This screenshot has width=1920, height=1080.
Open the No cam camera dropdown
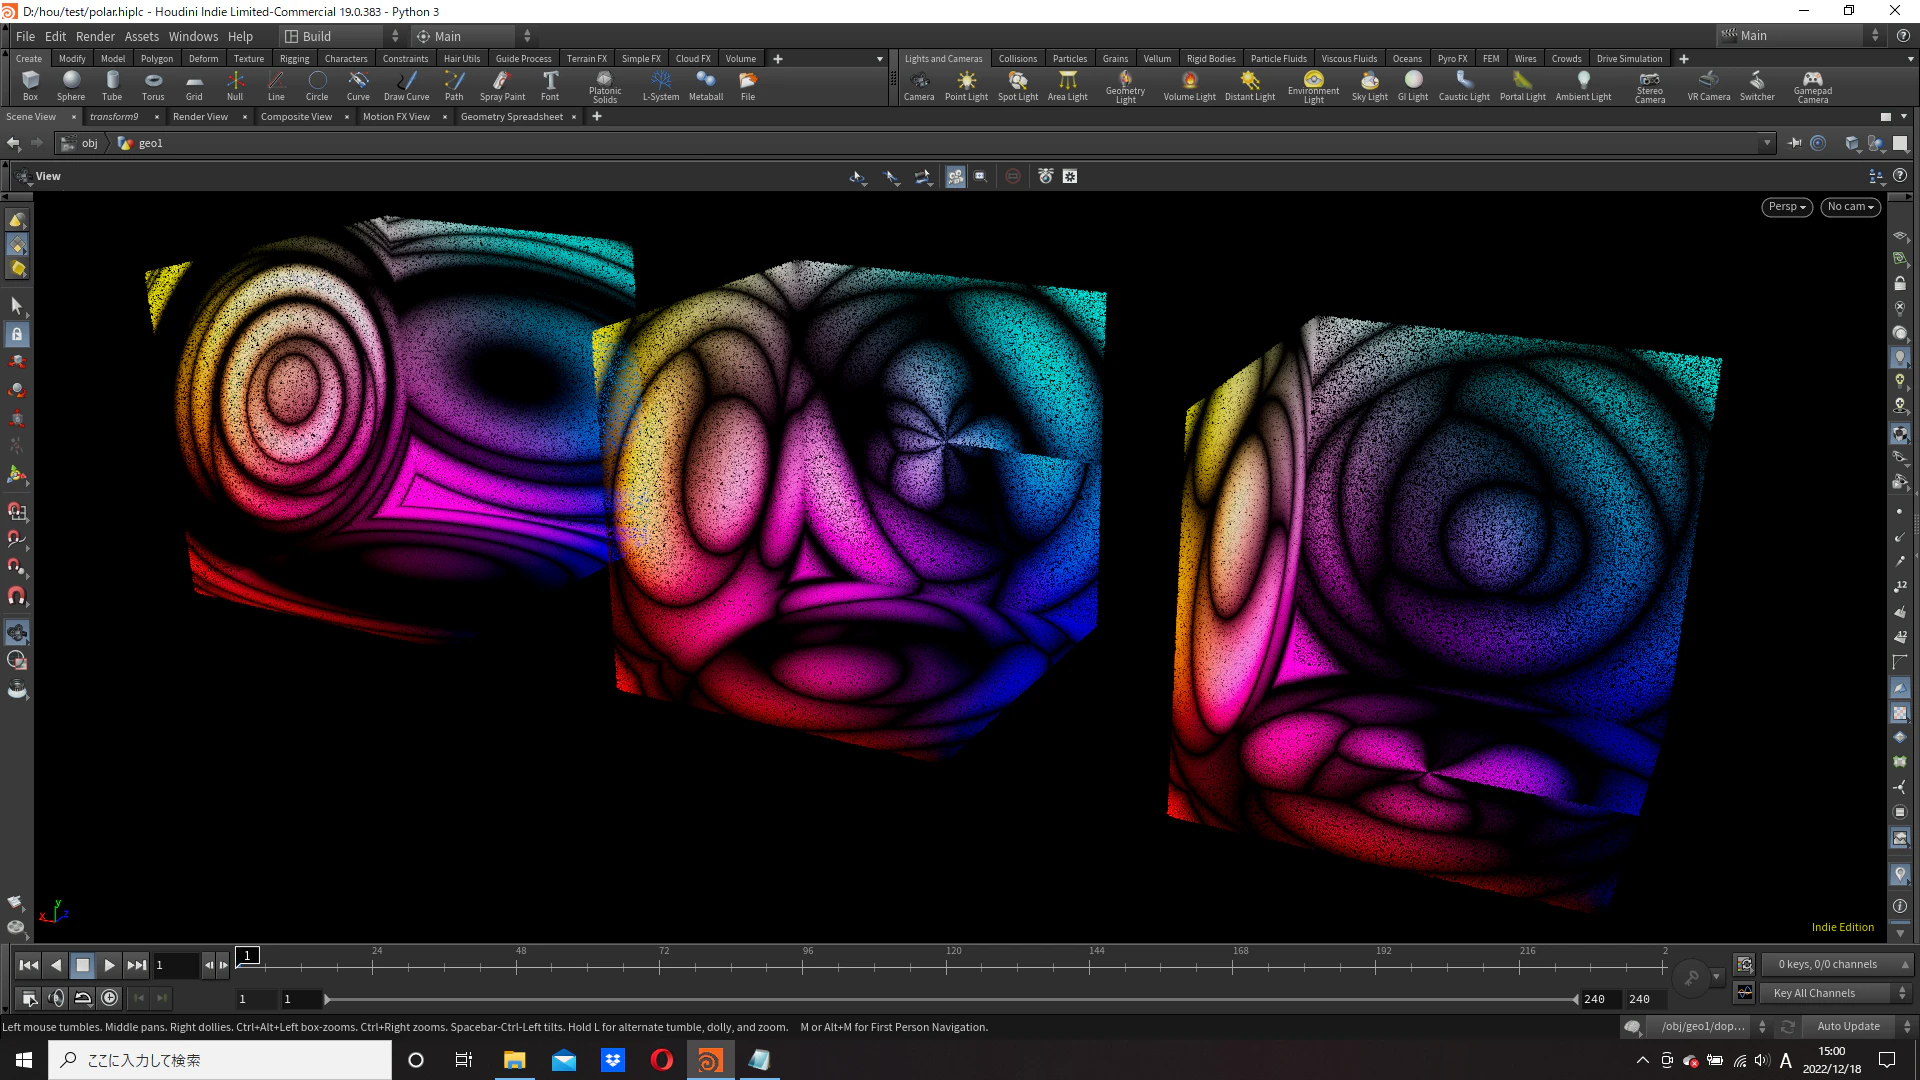tap(1850, 207)
